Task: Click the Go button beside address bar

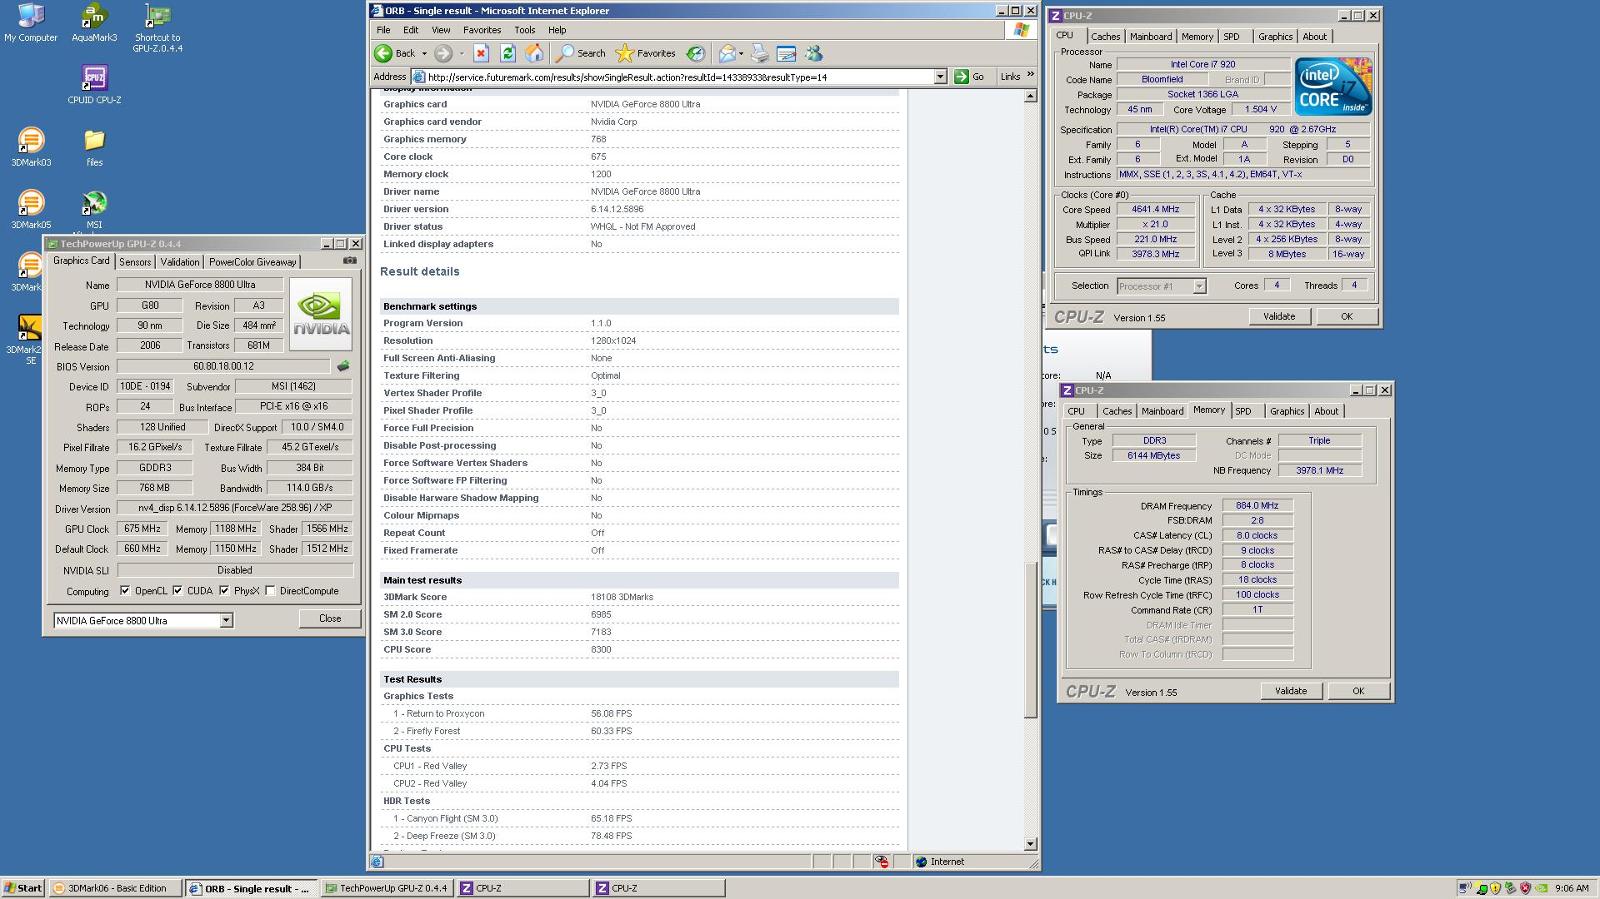Action: [970, 77]
